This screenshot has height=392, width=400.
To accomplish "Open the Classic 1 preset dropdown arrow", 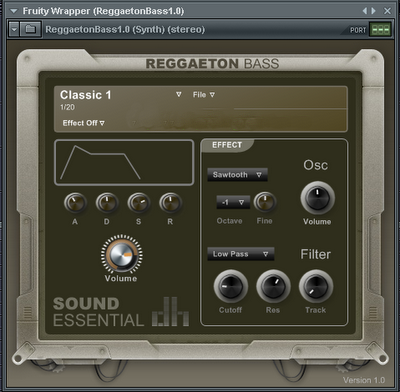I will point(179,95).
